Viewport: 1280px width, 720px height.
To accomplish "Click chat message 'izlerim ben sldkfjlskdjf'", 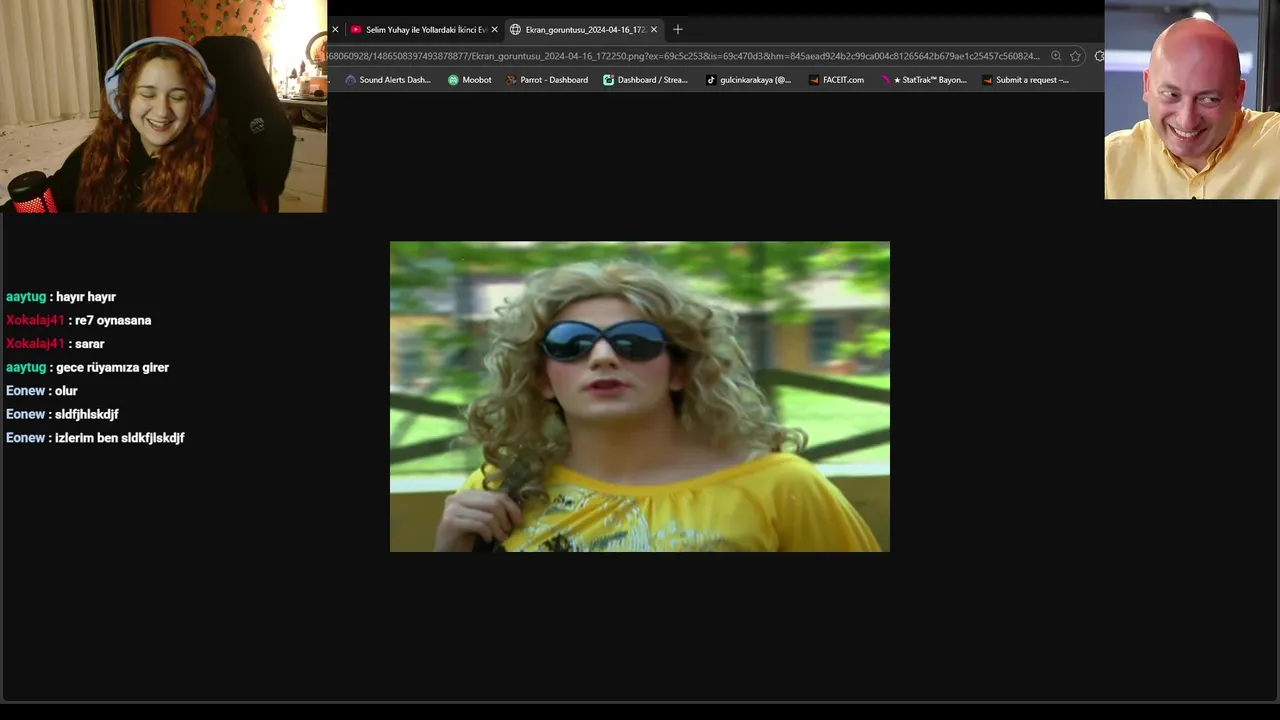I will coord(120,438).
